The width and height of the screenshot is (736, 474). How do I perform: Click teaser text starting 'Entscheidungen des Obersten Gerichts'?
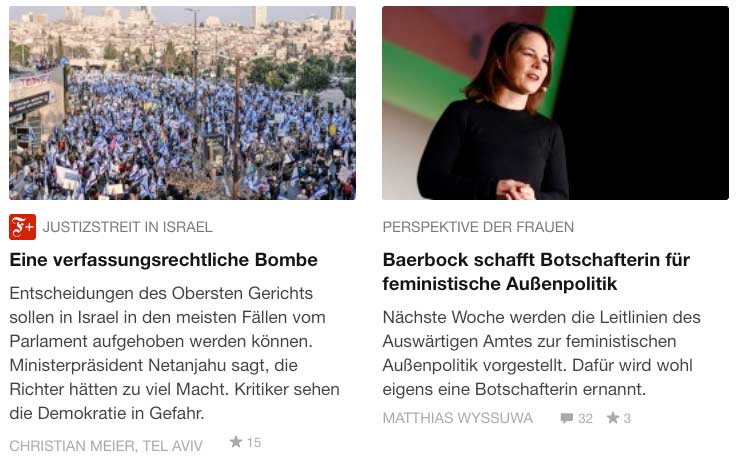pyautogui.click(x=175, y=353)
